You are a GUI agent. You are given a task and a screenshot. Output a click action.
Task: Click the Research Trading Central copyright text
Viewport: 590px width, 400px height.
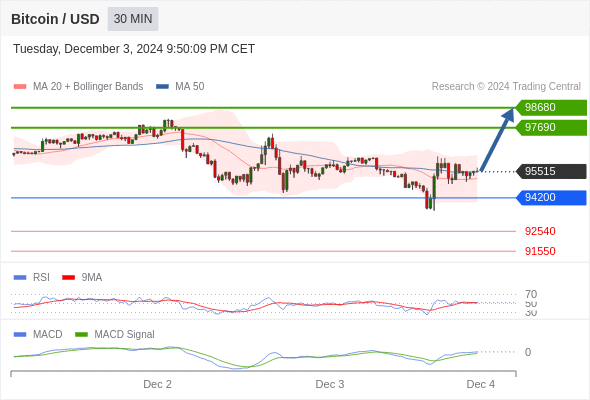coord(506,87)
